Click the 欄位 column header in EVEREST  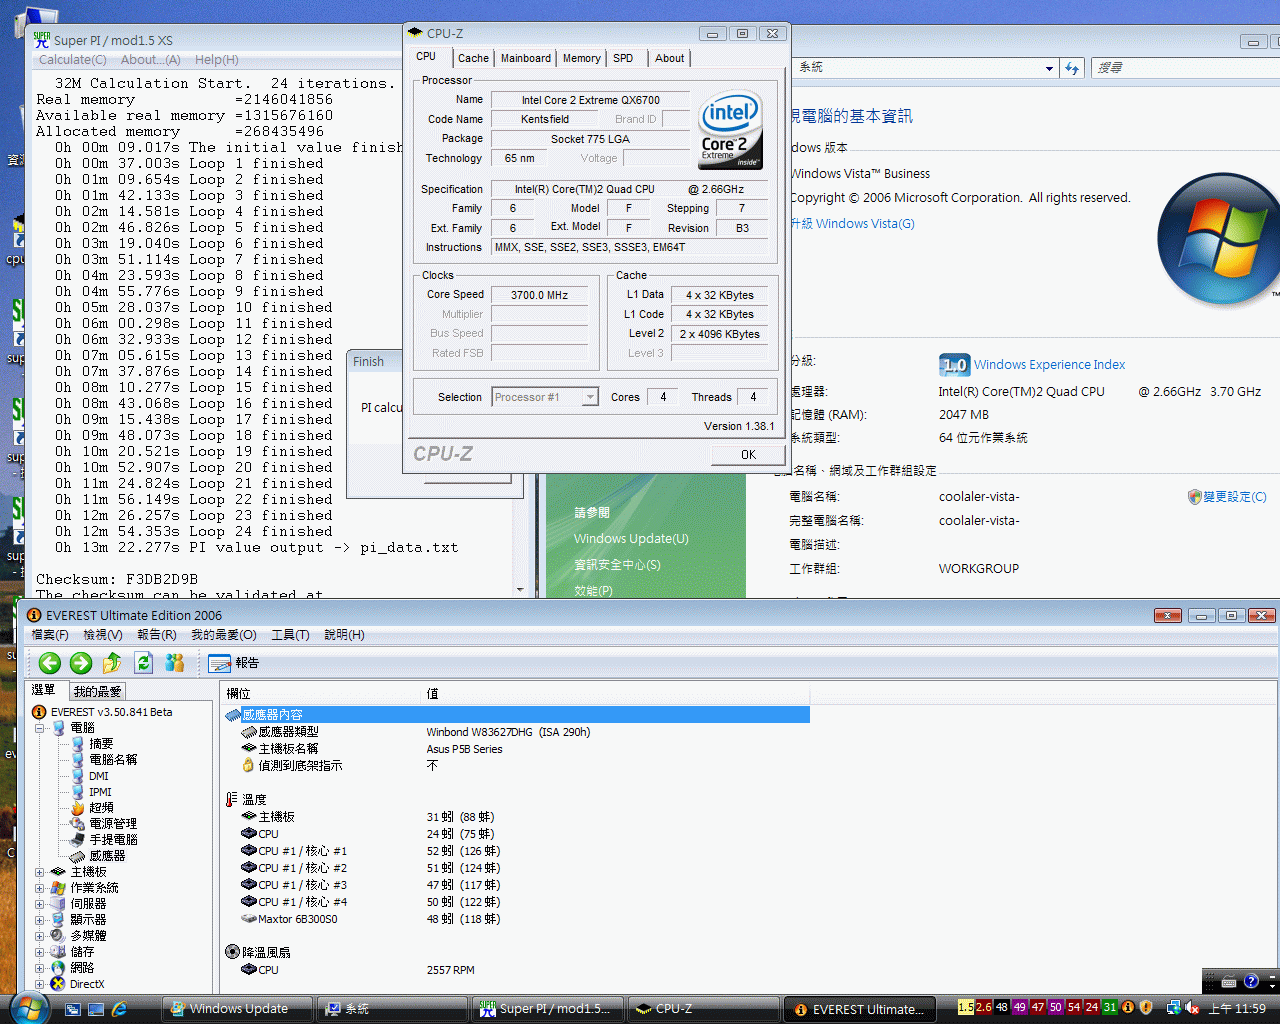[322, 693]
